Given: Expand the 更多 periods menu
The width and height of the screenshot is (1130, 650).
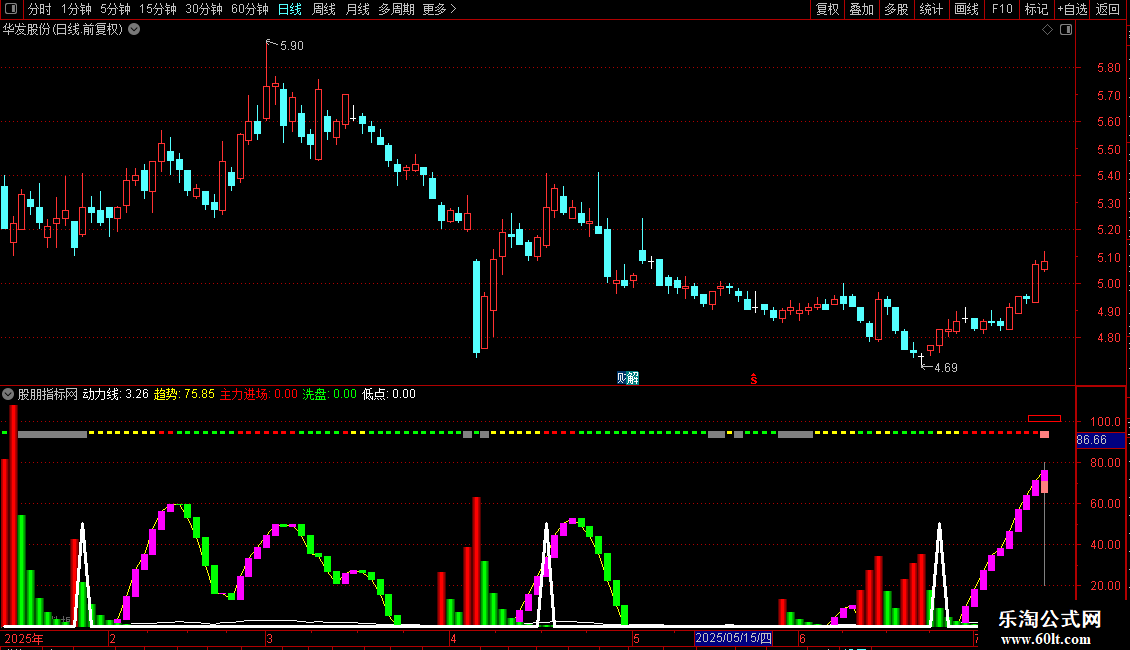Looking at the screenshot, I should point(439,9).
